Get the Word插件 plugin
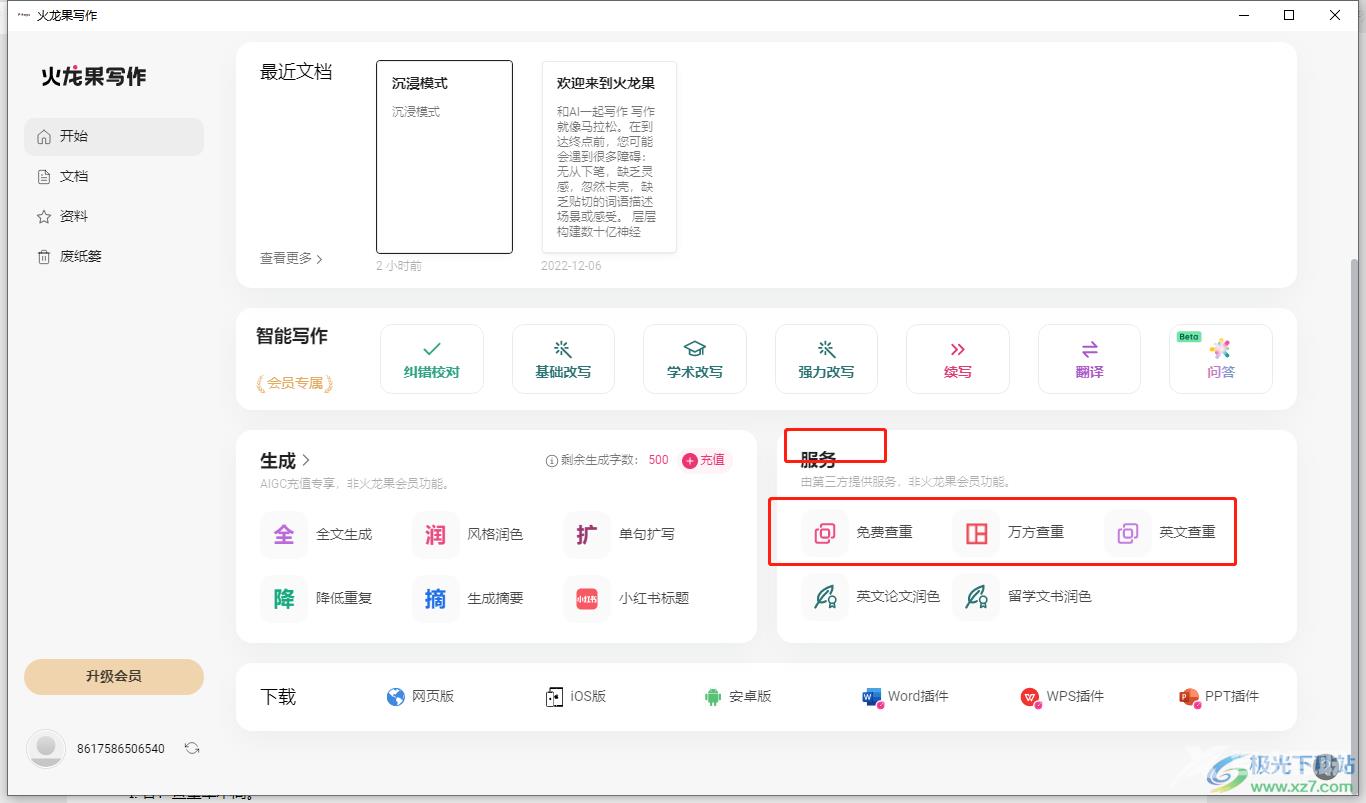This screenshot has width=1366, height=803. click(x=905, y=696)
